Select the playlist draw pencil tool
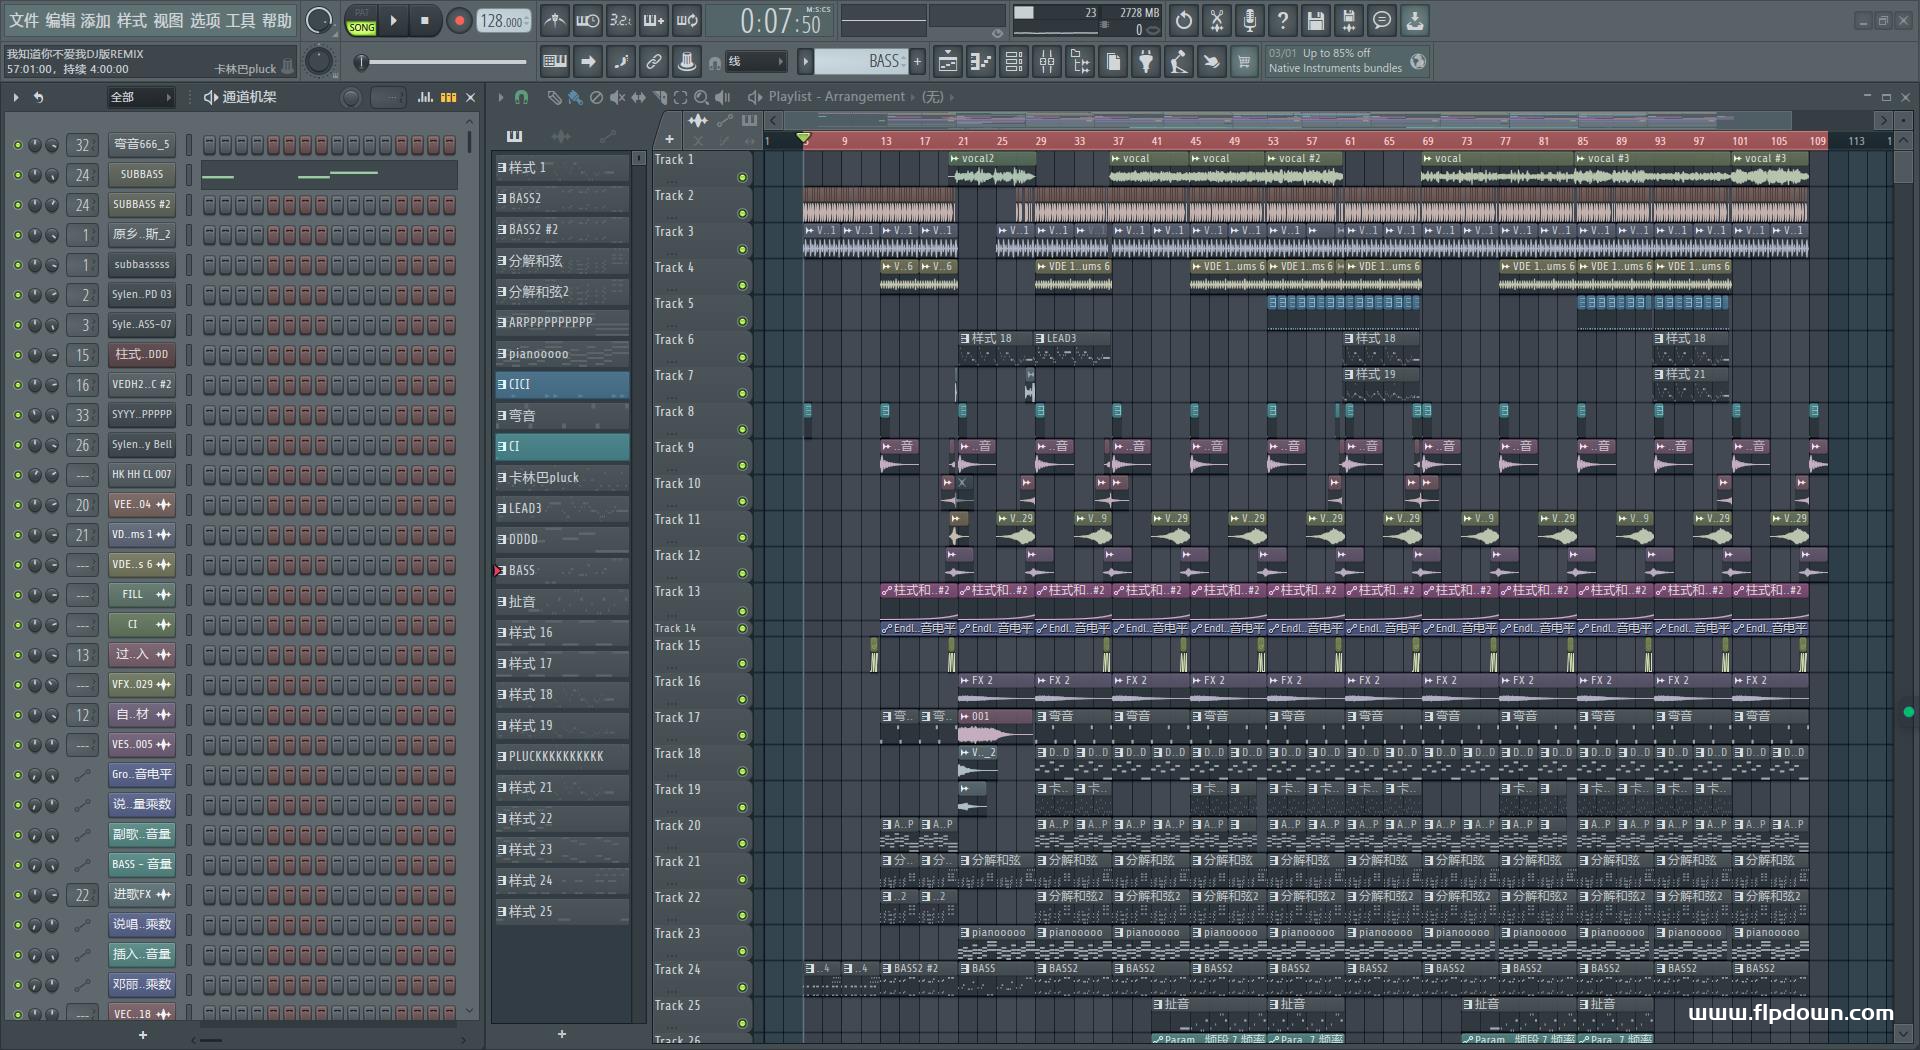Viewport: 1920px width, 1050px height. click(x=554, y=97)
